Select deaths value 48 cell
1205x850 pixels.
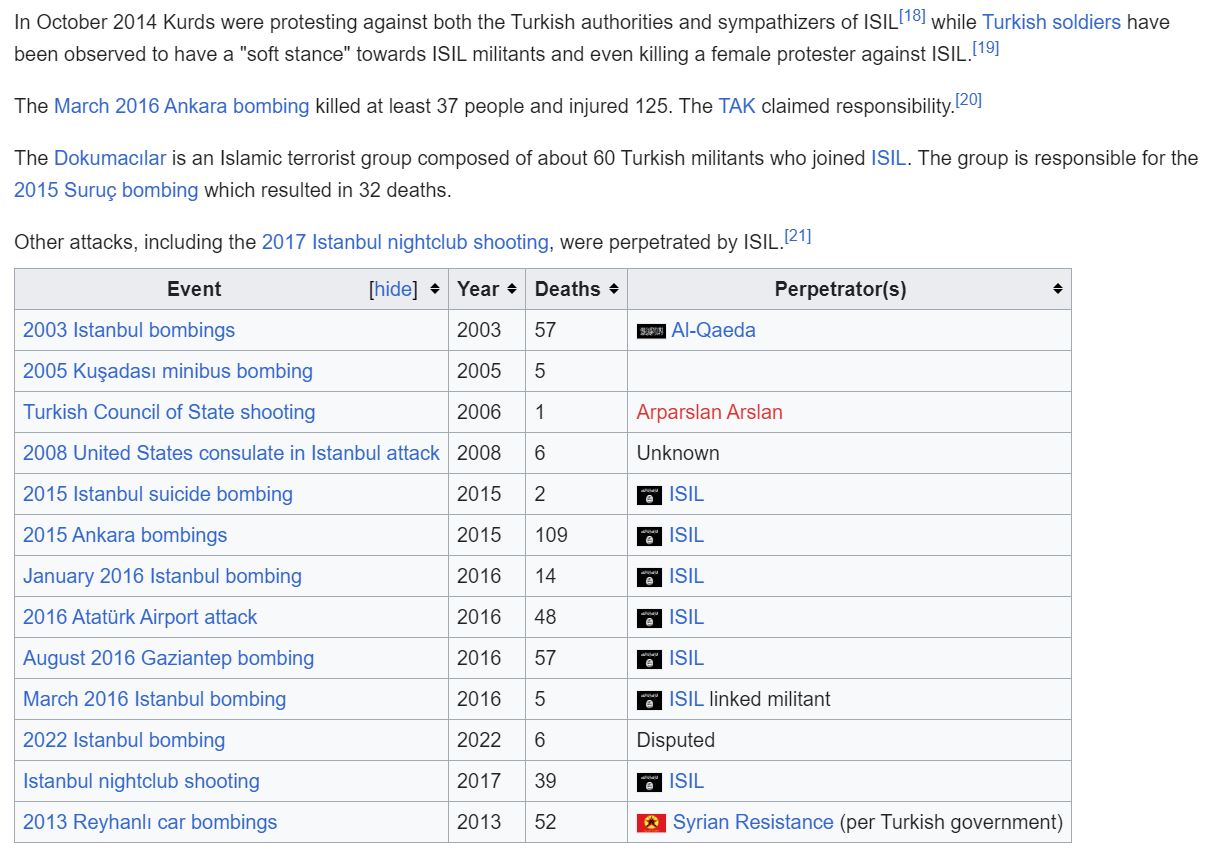click(576, 617)
